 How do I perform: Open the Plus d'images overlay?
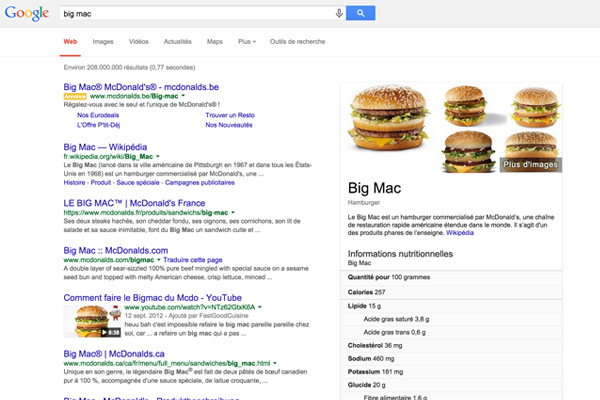[531, 165]
